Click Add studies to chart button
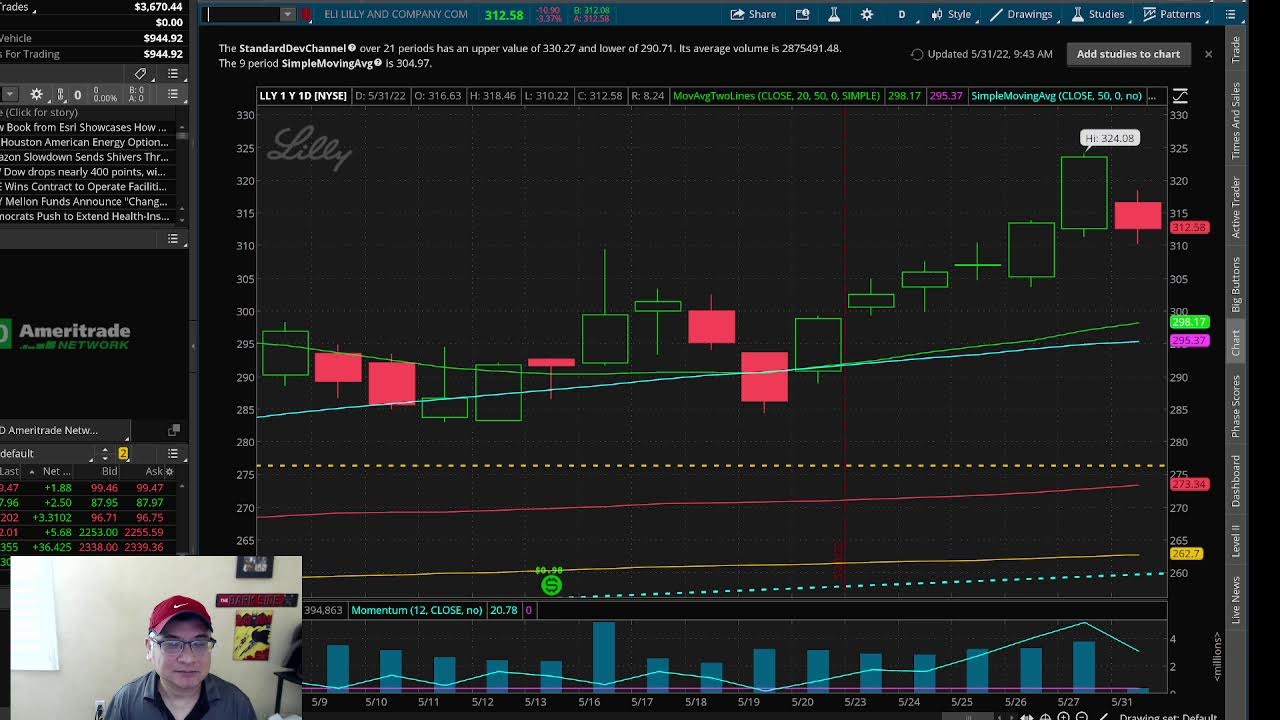Viewport: 1280px width, 720px height. coord(1128,54)
